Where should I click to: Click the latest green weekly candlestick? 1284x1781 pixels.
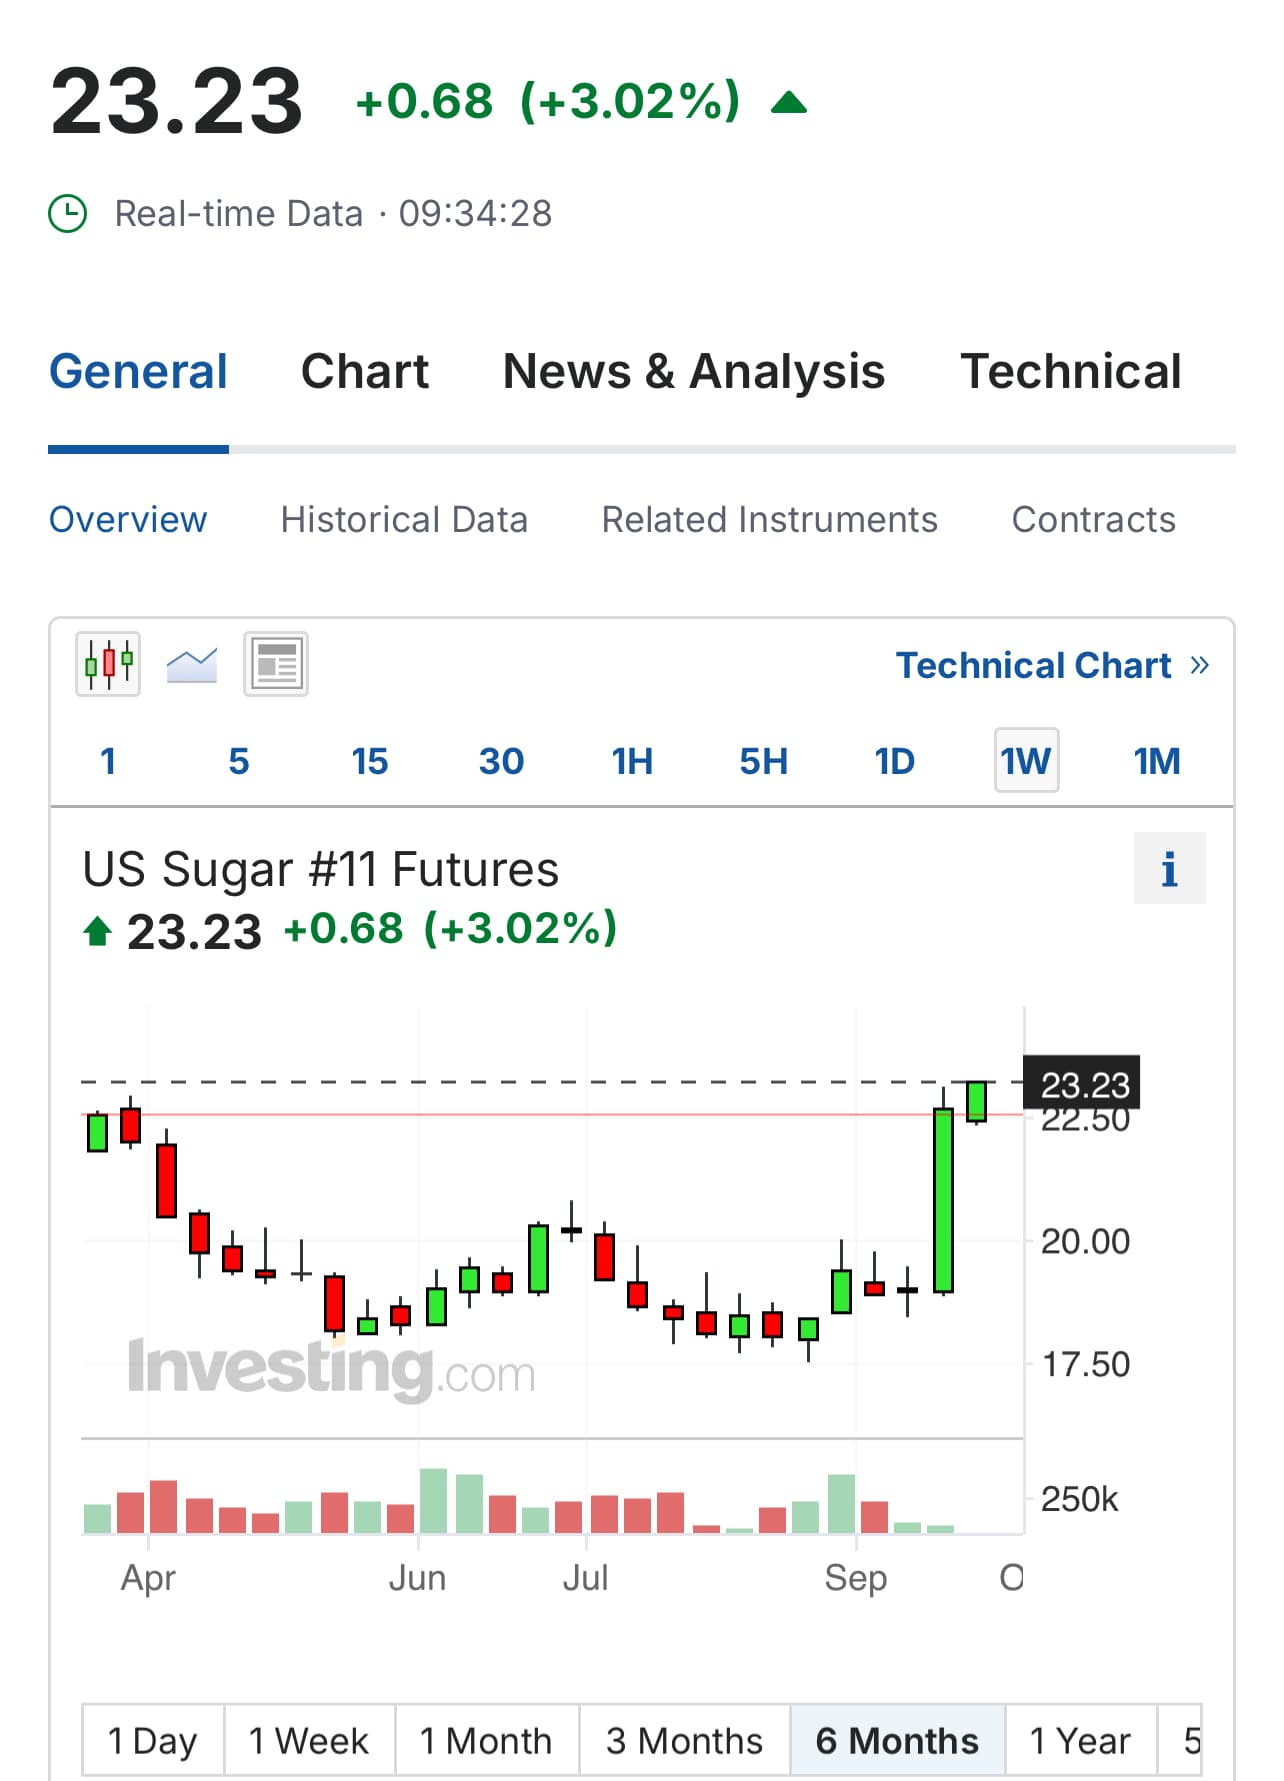point(977,1101)
